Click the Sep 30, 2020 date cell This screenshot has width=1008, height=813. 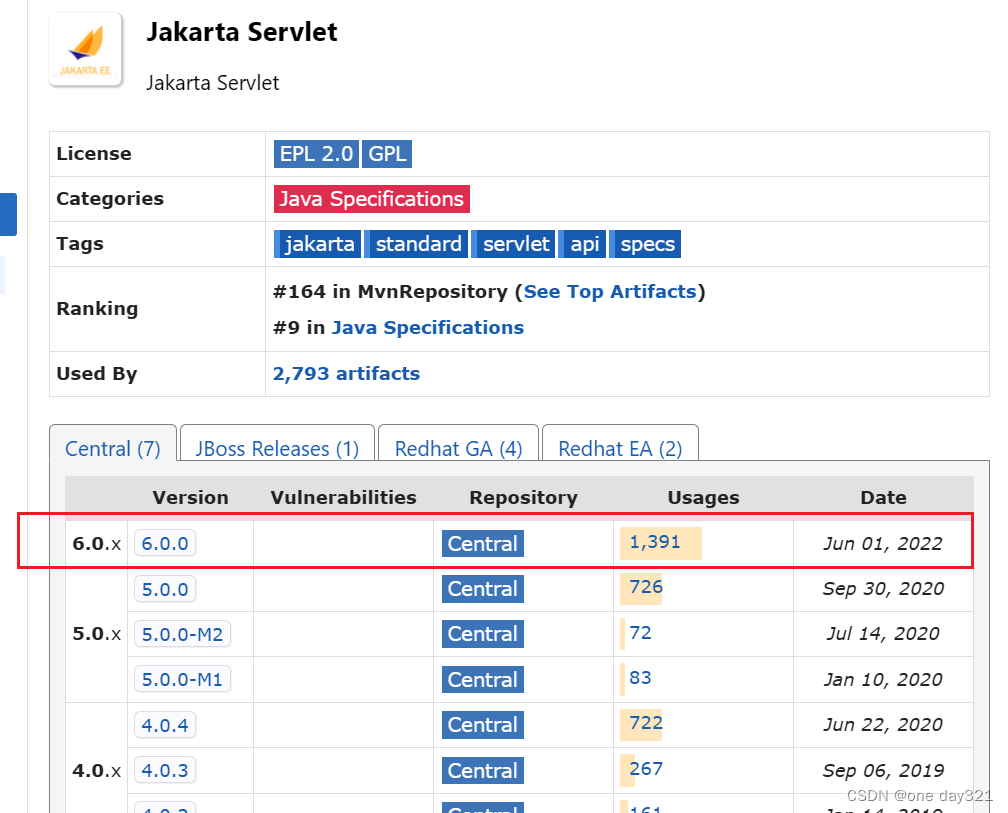coord(883,589)
